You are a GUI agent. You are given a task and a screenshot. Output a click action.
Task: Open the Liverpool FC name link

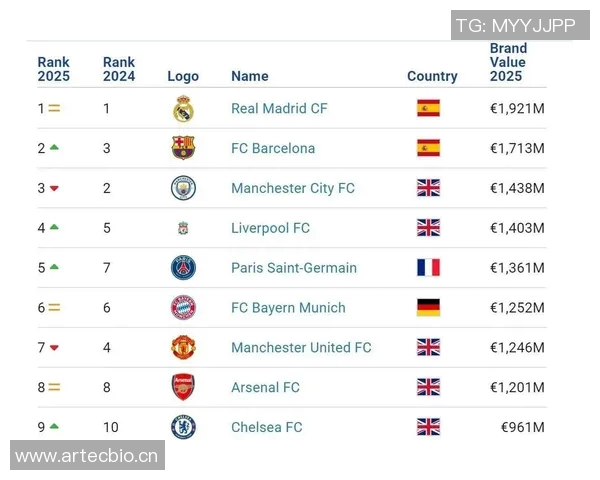[x=270, y=228]
